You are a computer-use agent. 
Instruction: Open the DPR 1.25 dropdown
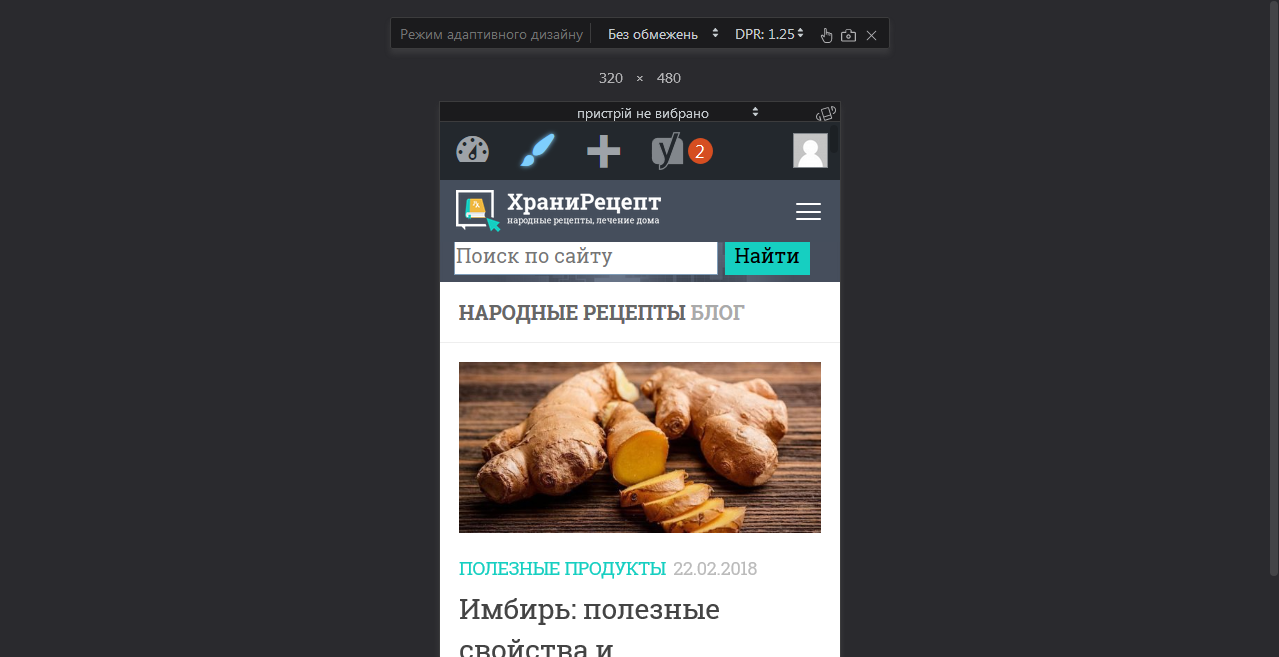(x=769, y=34)
